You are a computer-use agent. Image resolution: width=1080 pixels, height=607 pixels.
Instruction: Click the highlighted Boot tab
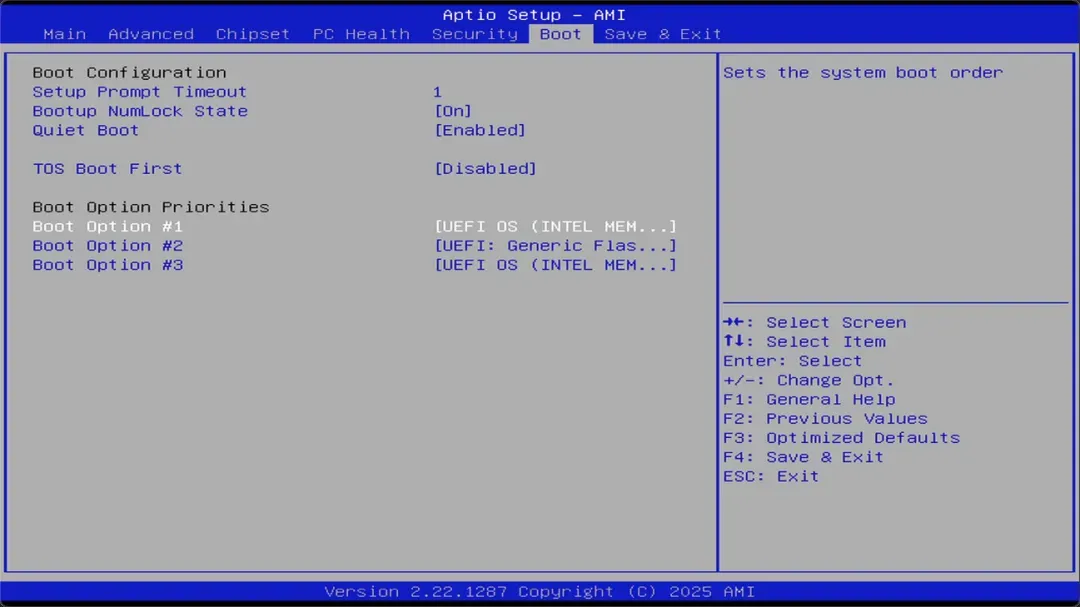pos(560,34)
